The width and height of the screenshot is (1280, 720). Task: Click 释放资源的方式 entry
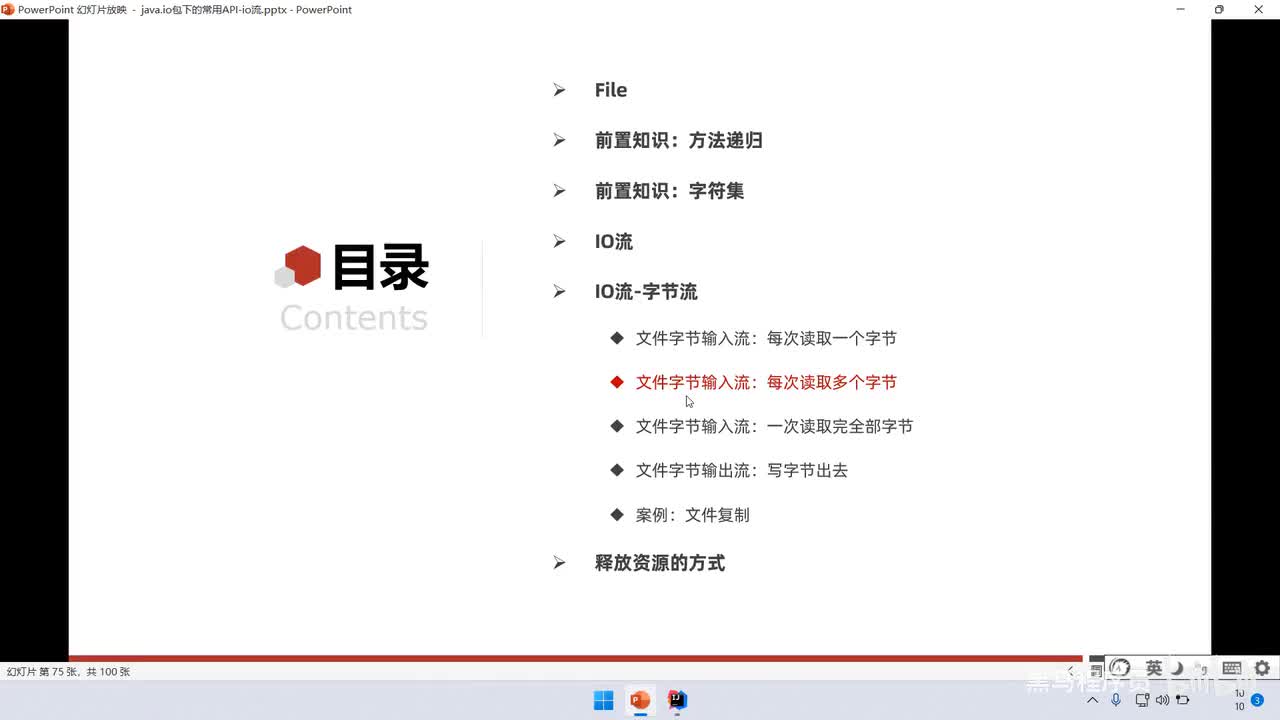pyautogui.click(x=660, y=563)
